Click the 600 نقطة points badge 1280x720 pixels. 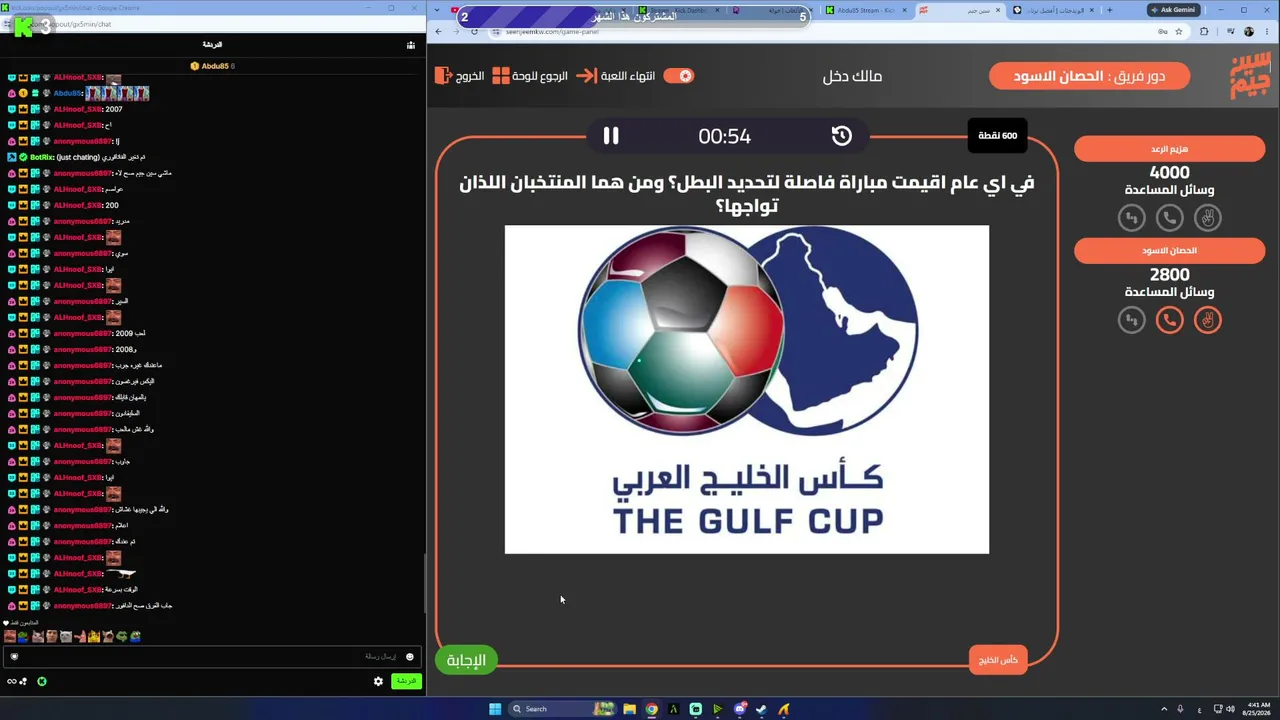(997, 136)
